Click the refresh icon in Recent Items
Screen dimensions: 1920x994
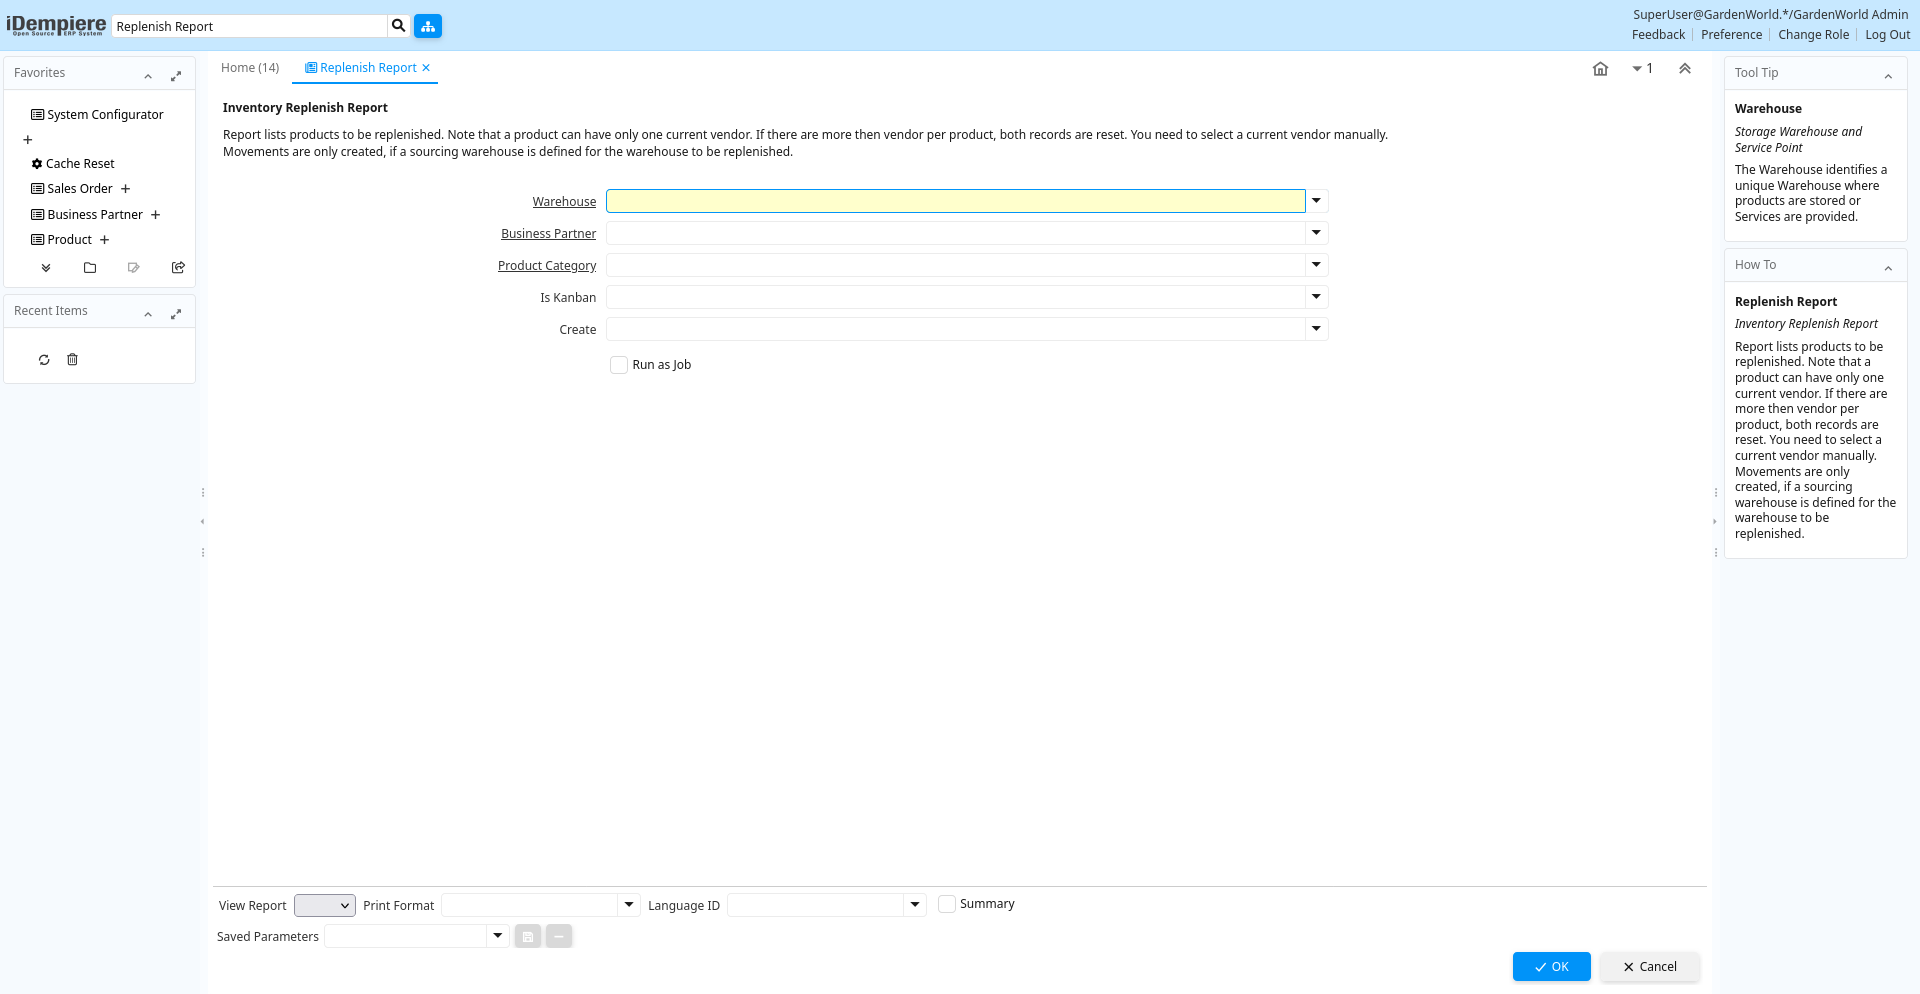pyautogui.click(x=44, y=360)
